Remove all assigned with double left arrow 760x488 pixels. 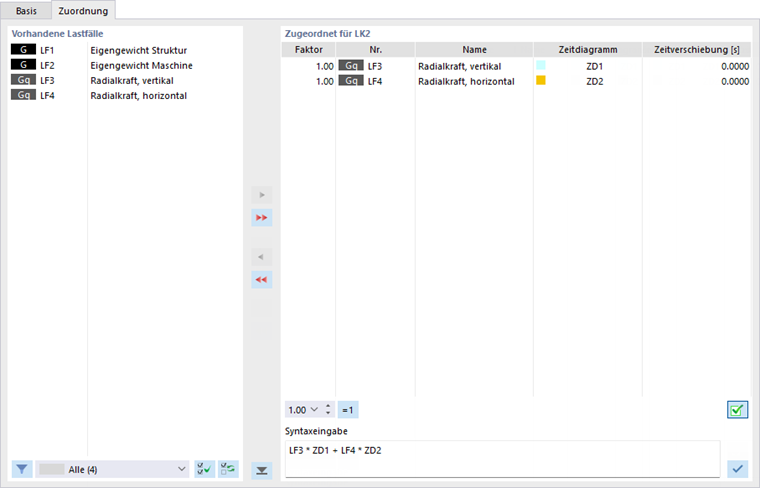pyautogui.click(x=262, y=280)
